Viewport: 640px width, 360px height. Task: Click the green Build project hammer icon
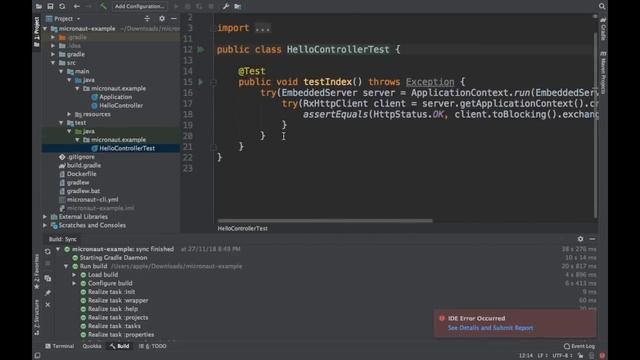[103, 6]
